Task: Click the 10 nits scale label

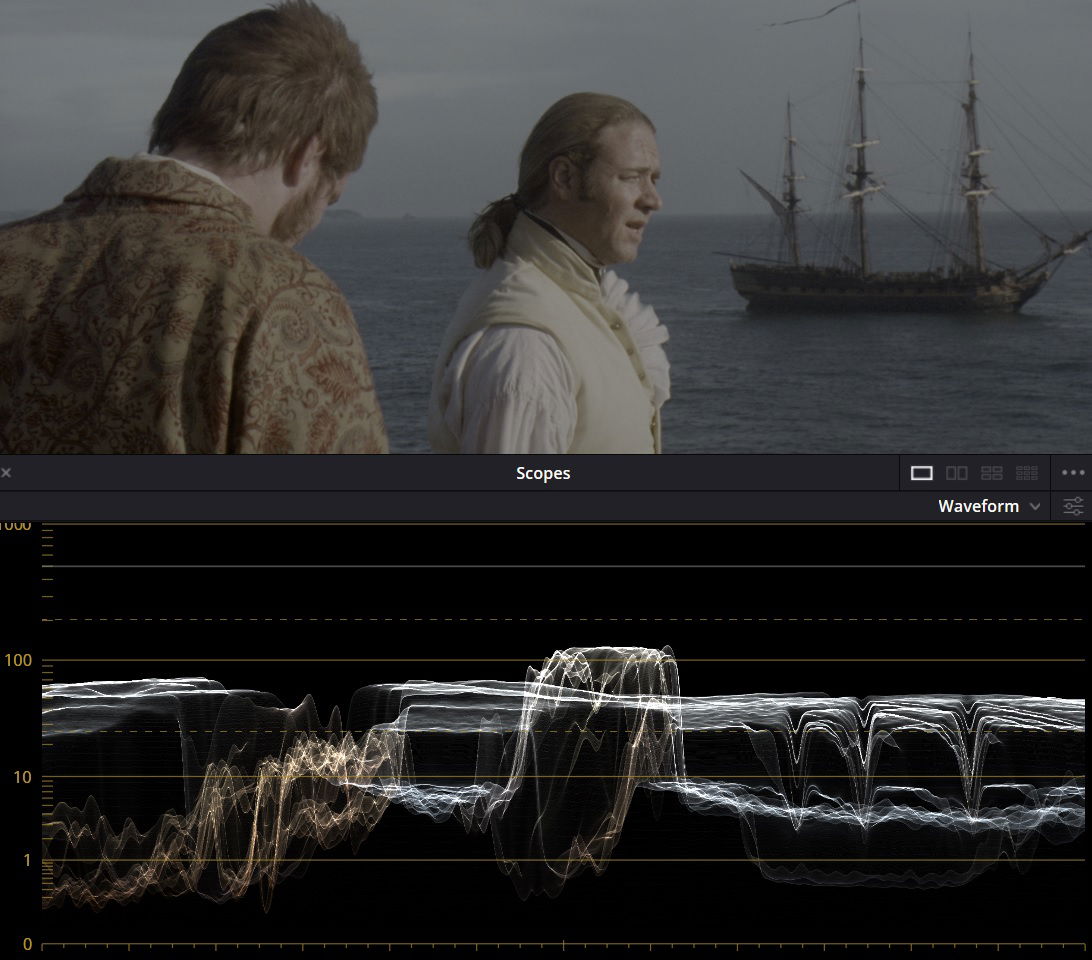Action: pyautogui.click(x=22, y=777)
